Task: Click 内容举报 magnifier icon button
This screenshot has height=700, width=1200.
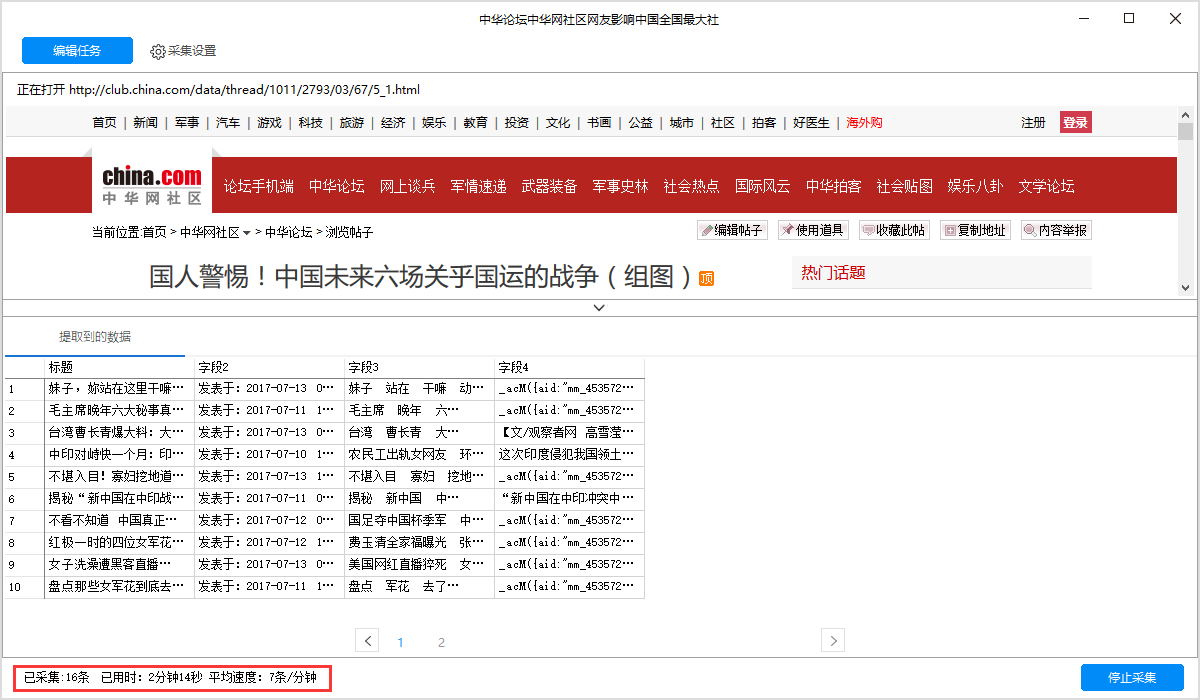Action: (x=1056, y=230)
